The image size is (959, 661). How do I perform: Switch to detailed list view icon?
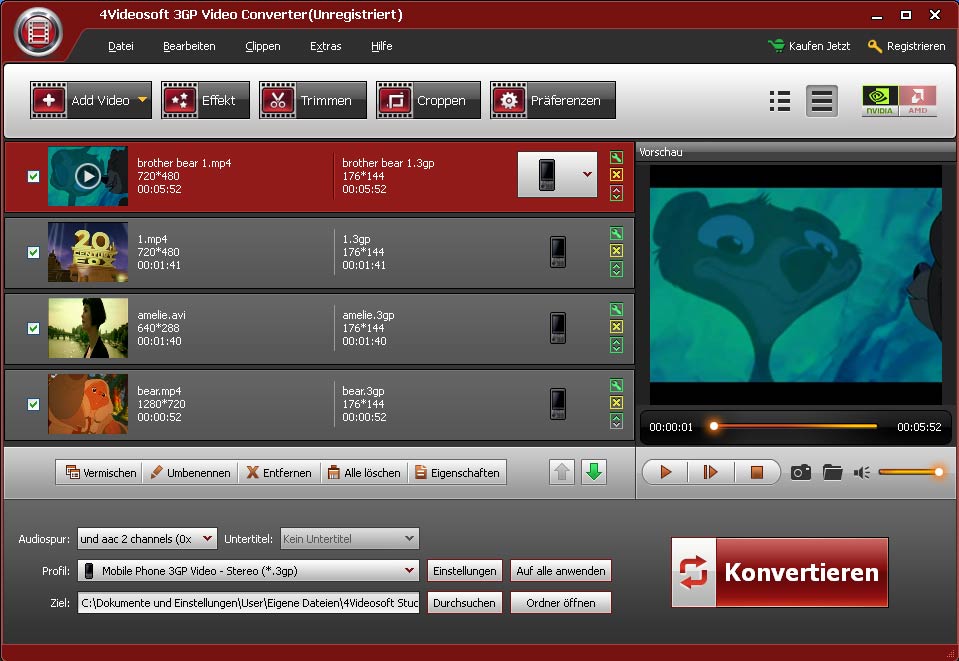780,101
